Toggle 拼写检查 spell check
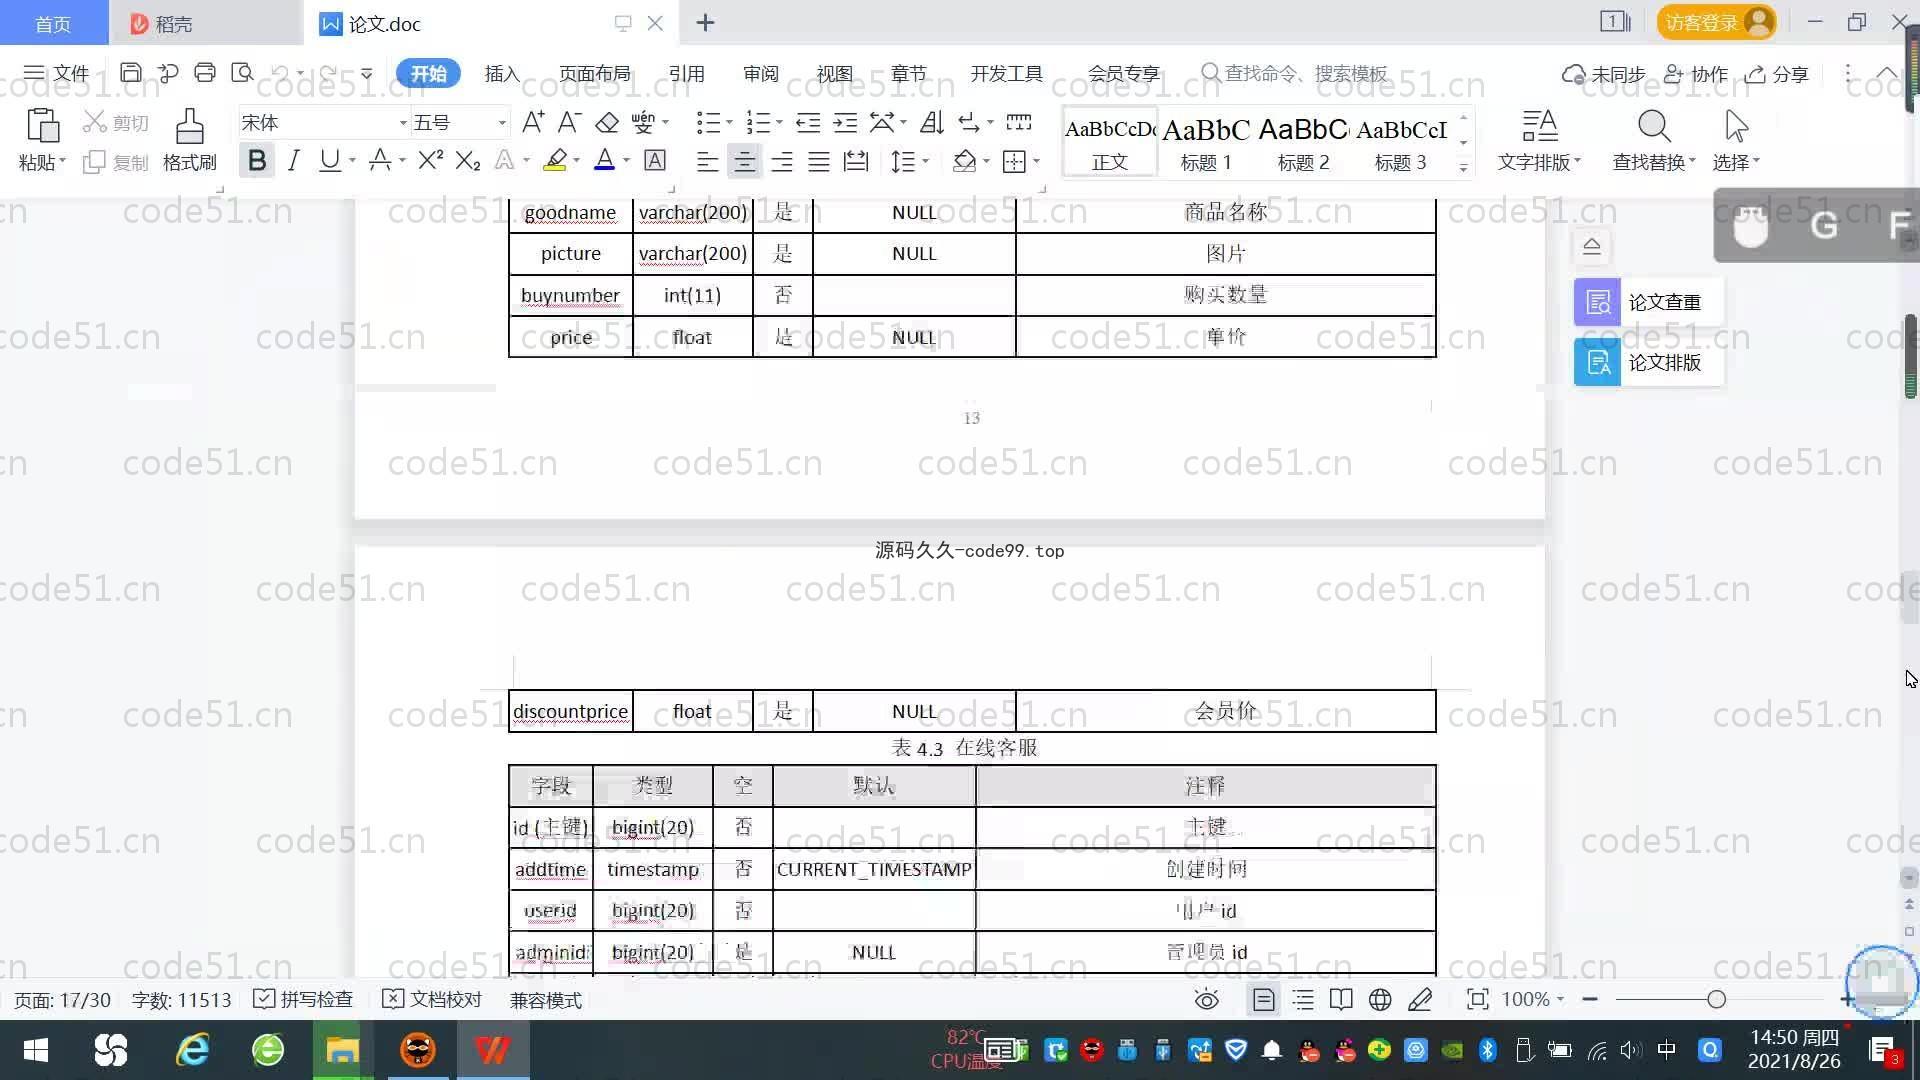The image size is (1920, 1080). coord(303,1000)
